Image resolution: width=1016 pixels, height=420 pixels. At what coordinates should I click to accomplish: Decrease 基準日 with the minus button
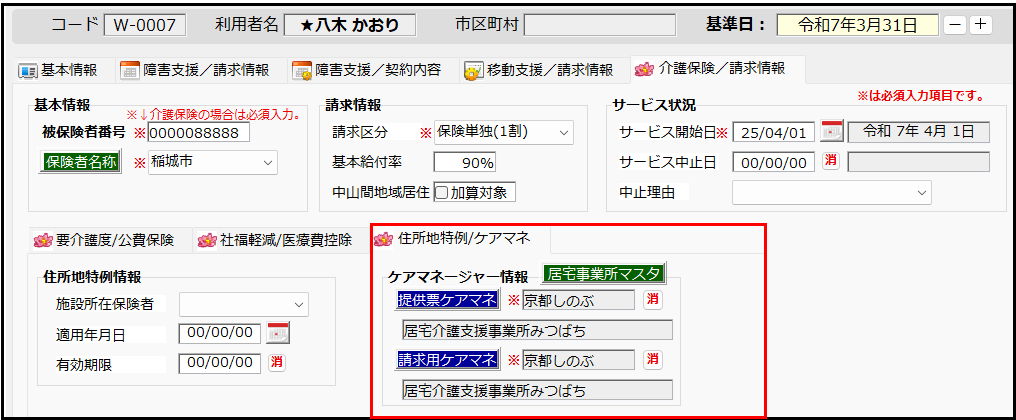coord(954,25)
